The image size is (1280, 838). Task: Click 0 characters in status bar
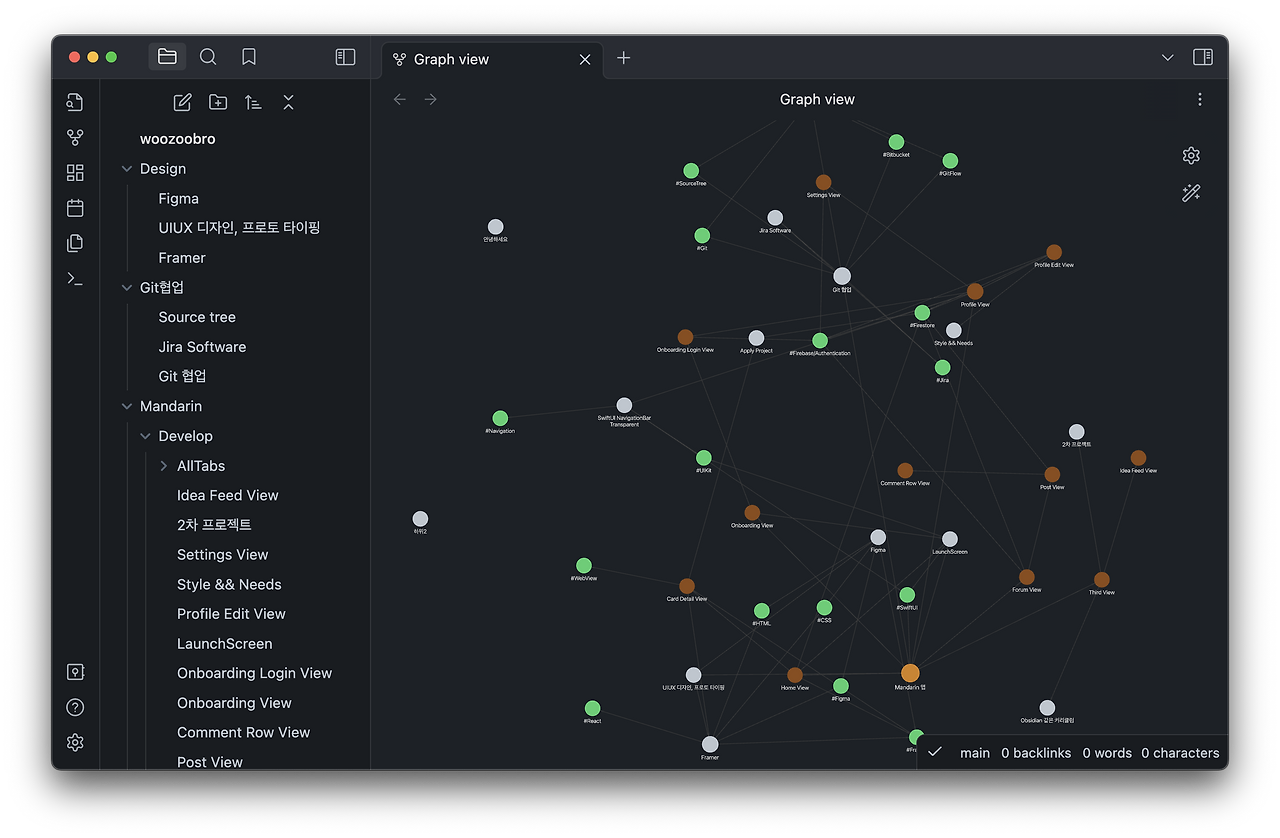1180,753
